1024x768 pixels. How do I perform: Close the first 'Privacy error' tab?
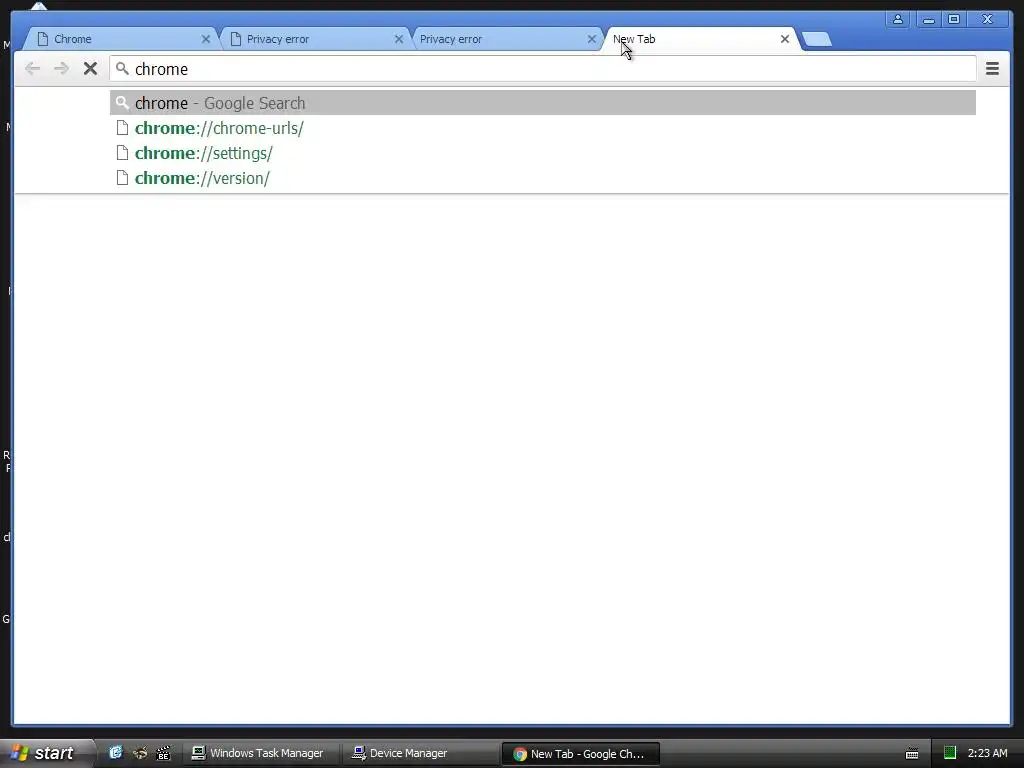(398, 39)
